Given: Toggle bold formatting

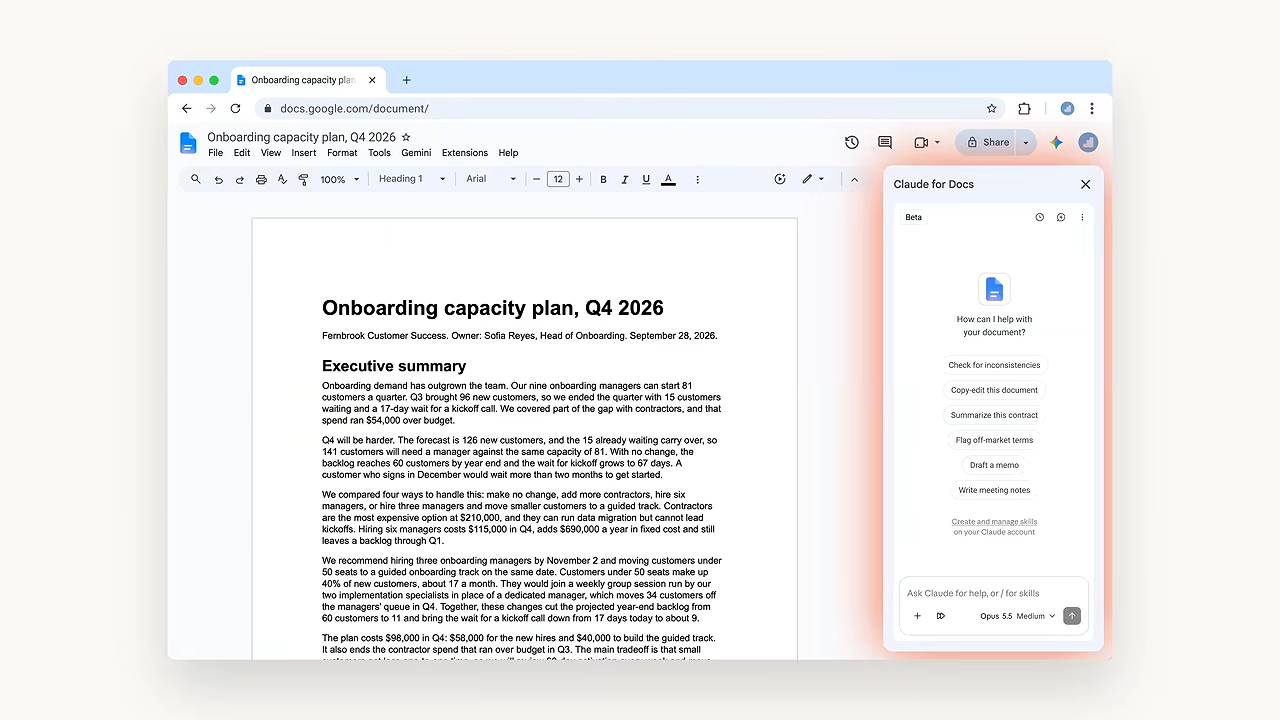Looking at the screenshot, I should [x=603, y=180].
